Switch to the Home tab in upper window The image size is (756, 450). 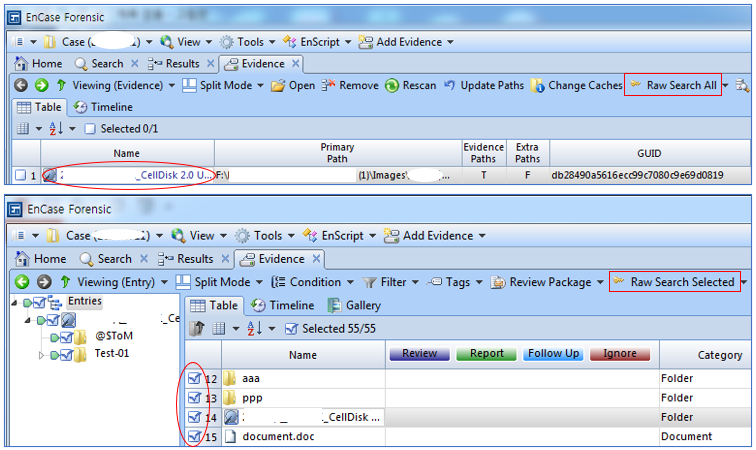[39, 64]
